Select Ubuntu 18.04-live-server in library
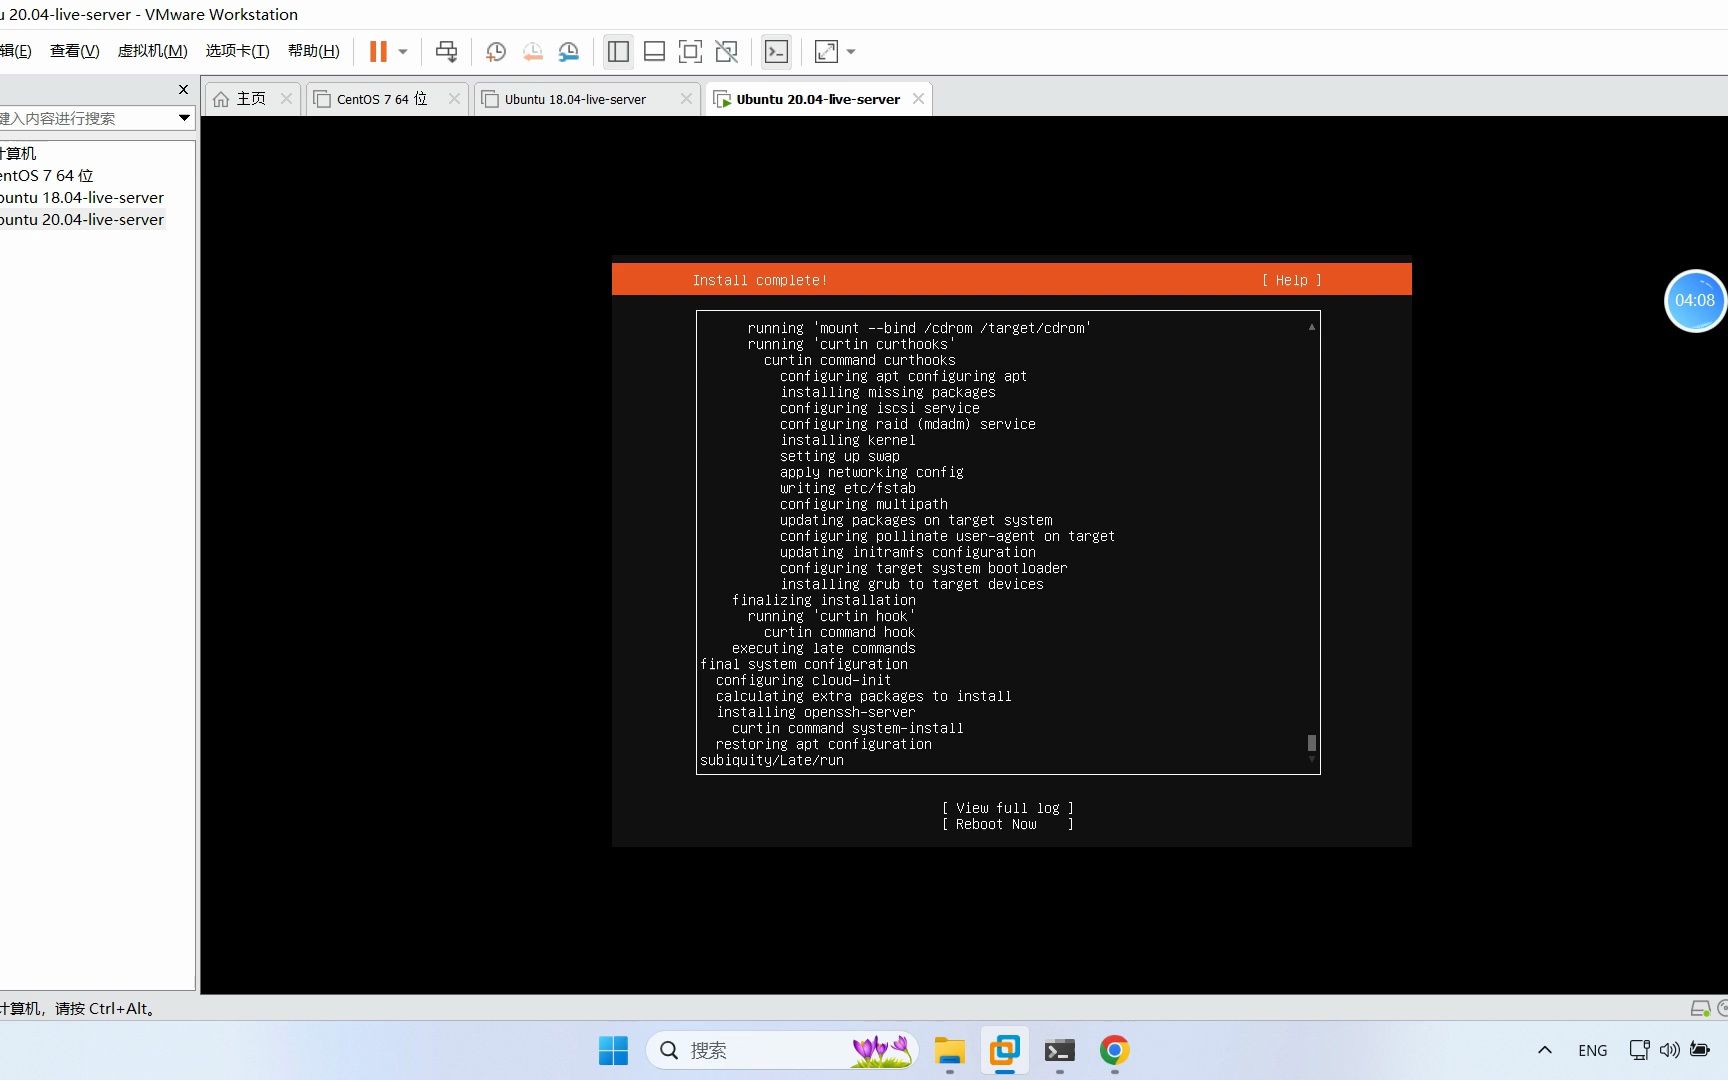This screenshot has width=1728, height=1080. pyautogui.click(x=82, y=197)
